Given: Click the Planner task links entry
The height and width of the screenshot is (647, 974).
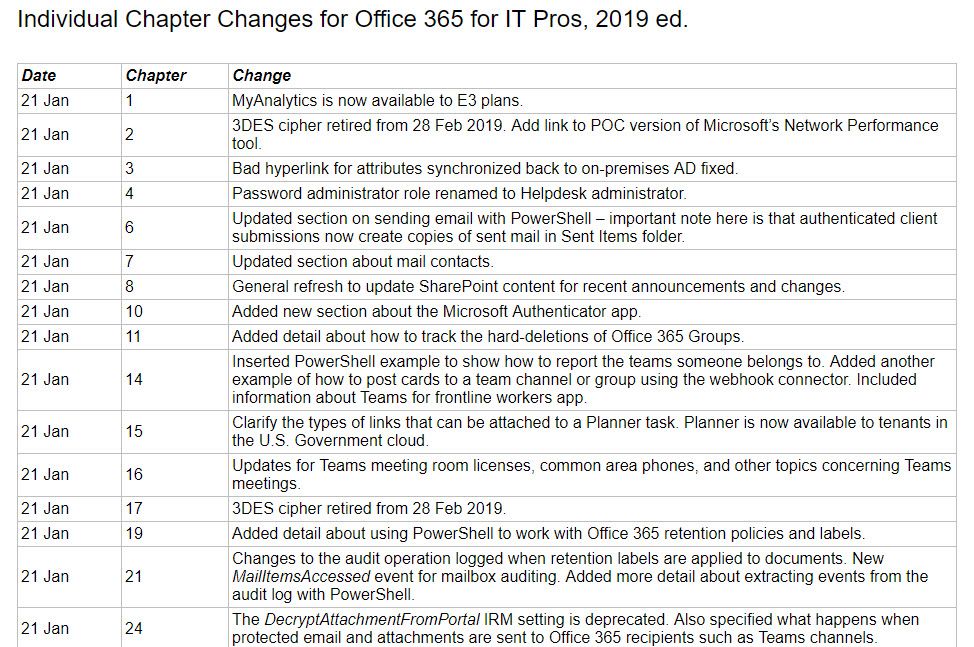Looking at the screenshot, I should click(x=590, y=432).
